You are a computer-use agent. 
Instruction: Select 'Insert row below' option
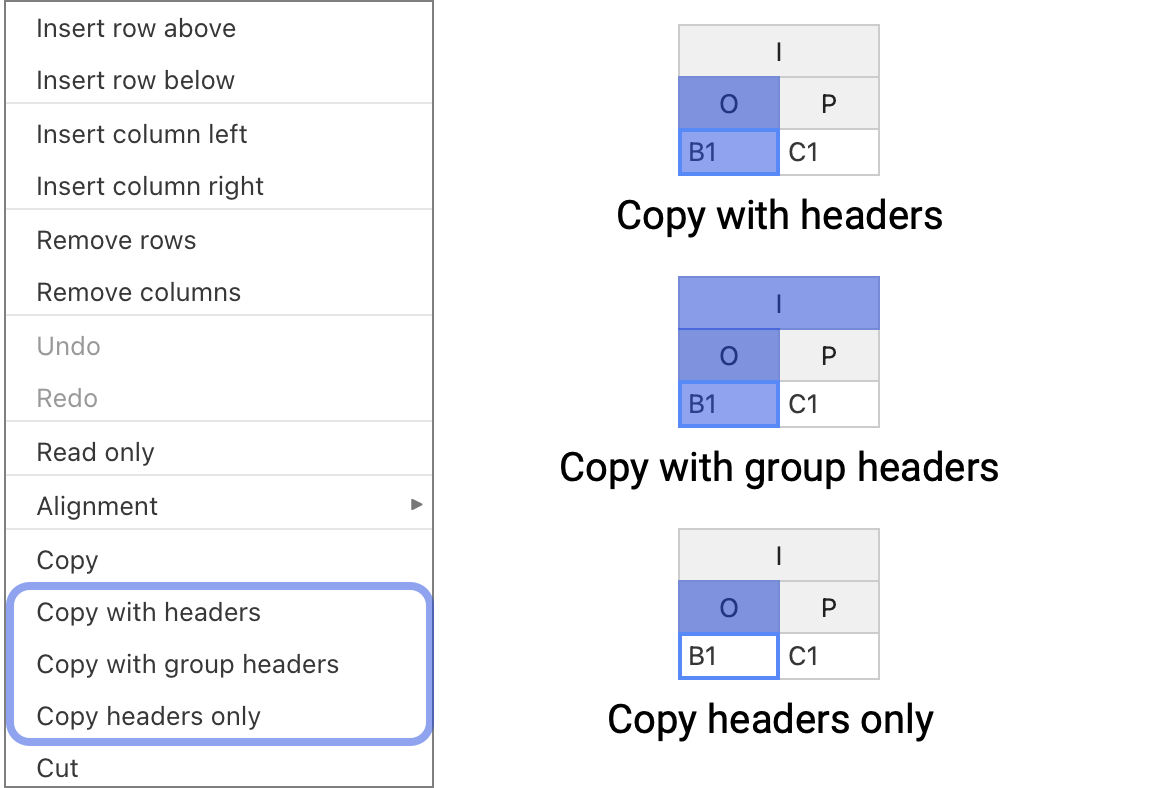click(136, 80)
